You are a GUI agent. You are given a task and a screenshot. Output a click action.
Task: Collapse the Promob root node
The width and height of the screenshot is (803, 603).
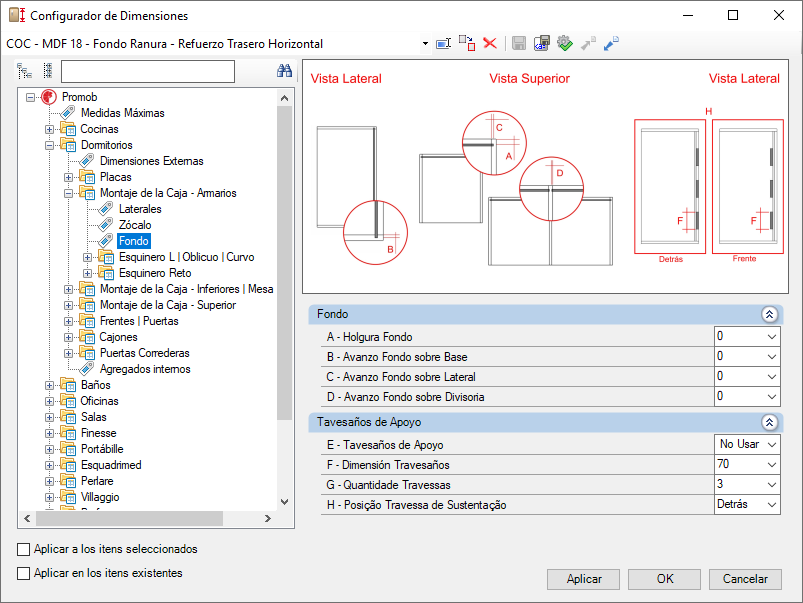click(31, 97)
